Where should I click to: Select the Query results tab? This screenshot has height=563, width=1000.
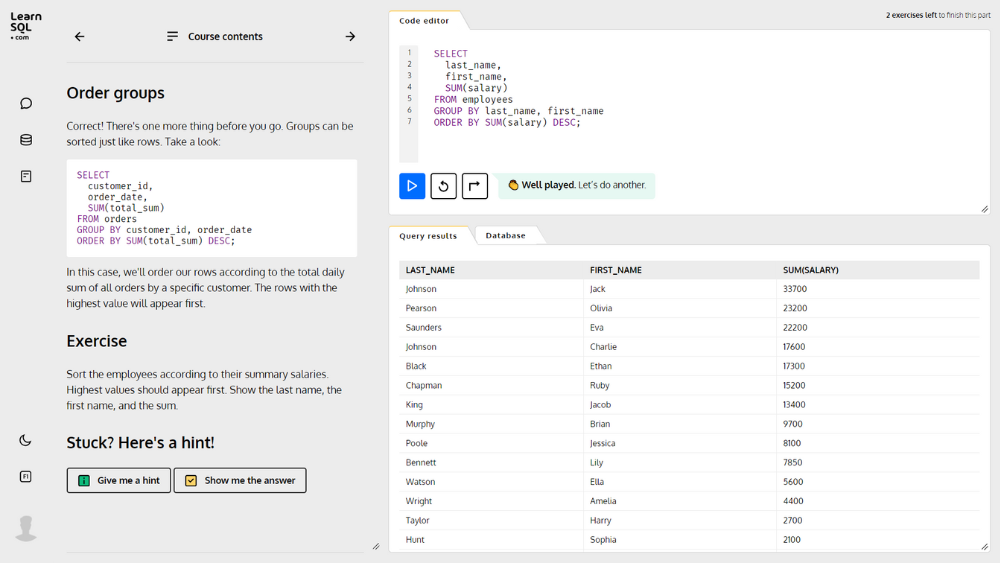point(428,235)
